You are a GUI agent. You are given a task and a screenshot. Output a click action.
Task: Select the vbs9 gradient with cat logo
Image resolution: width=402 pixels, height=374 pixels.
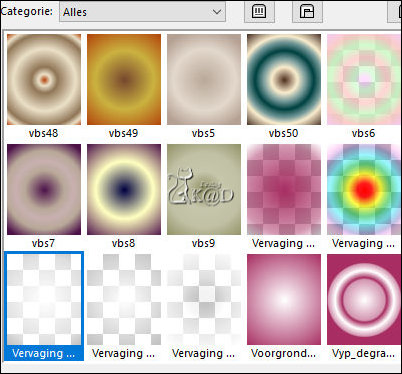tap(204, 189)
